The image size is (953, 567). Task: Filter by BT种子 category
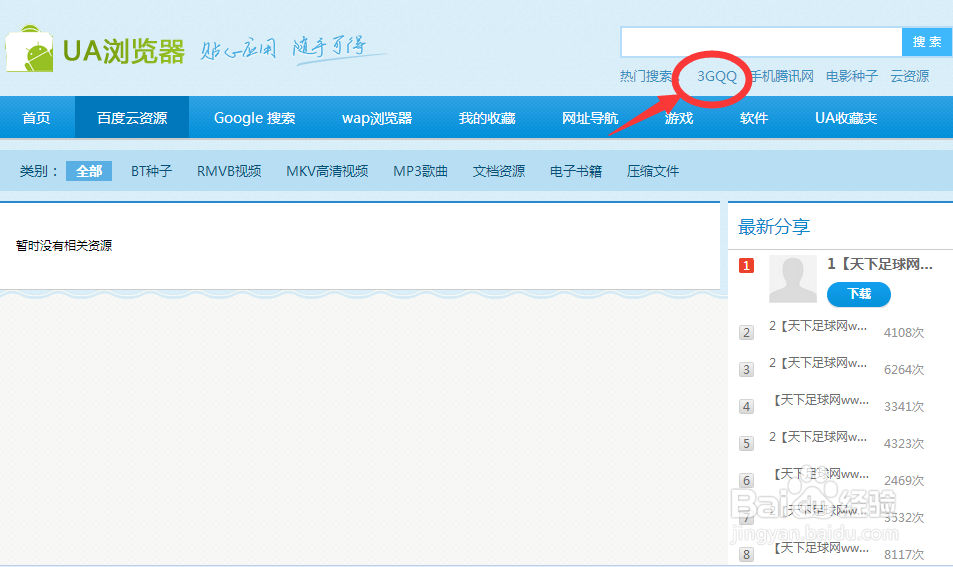(x=151, y=171)
